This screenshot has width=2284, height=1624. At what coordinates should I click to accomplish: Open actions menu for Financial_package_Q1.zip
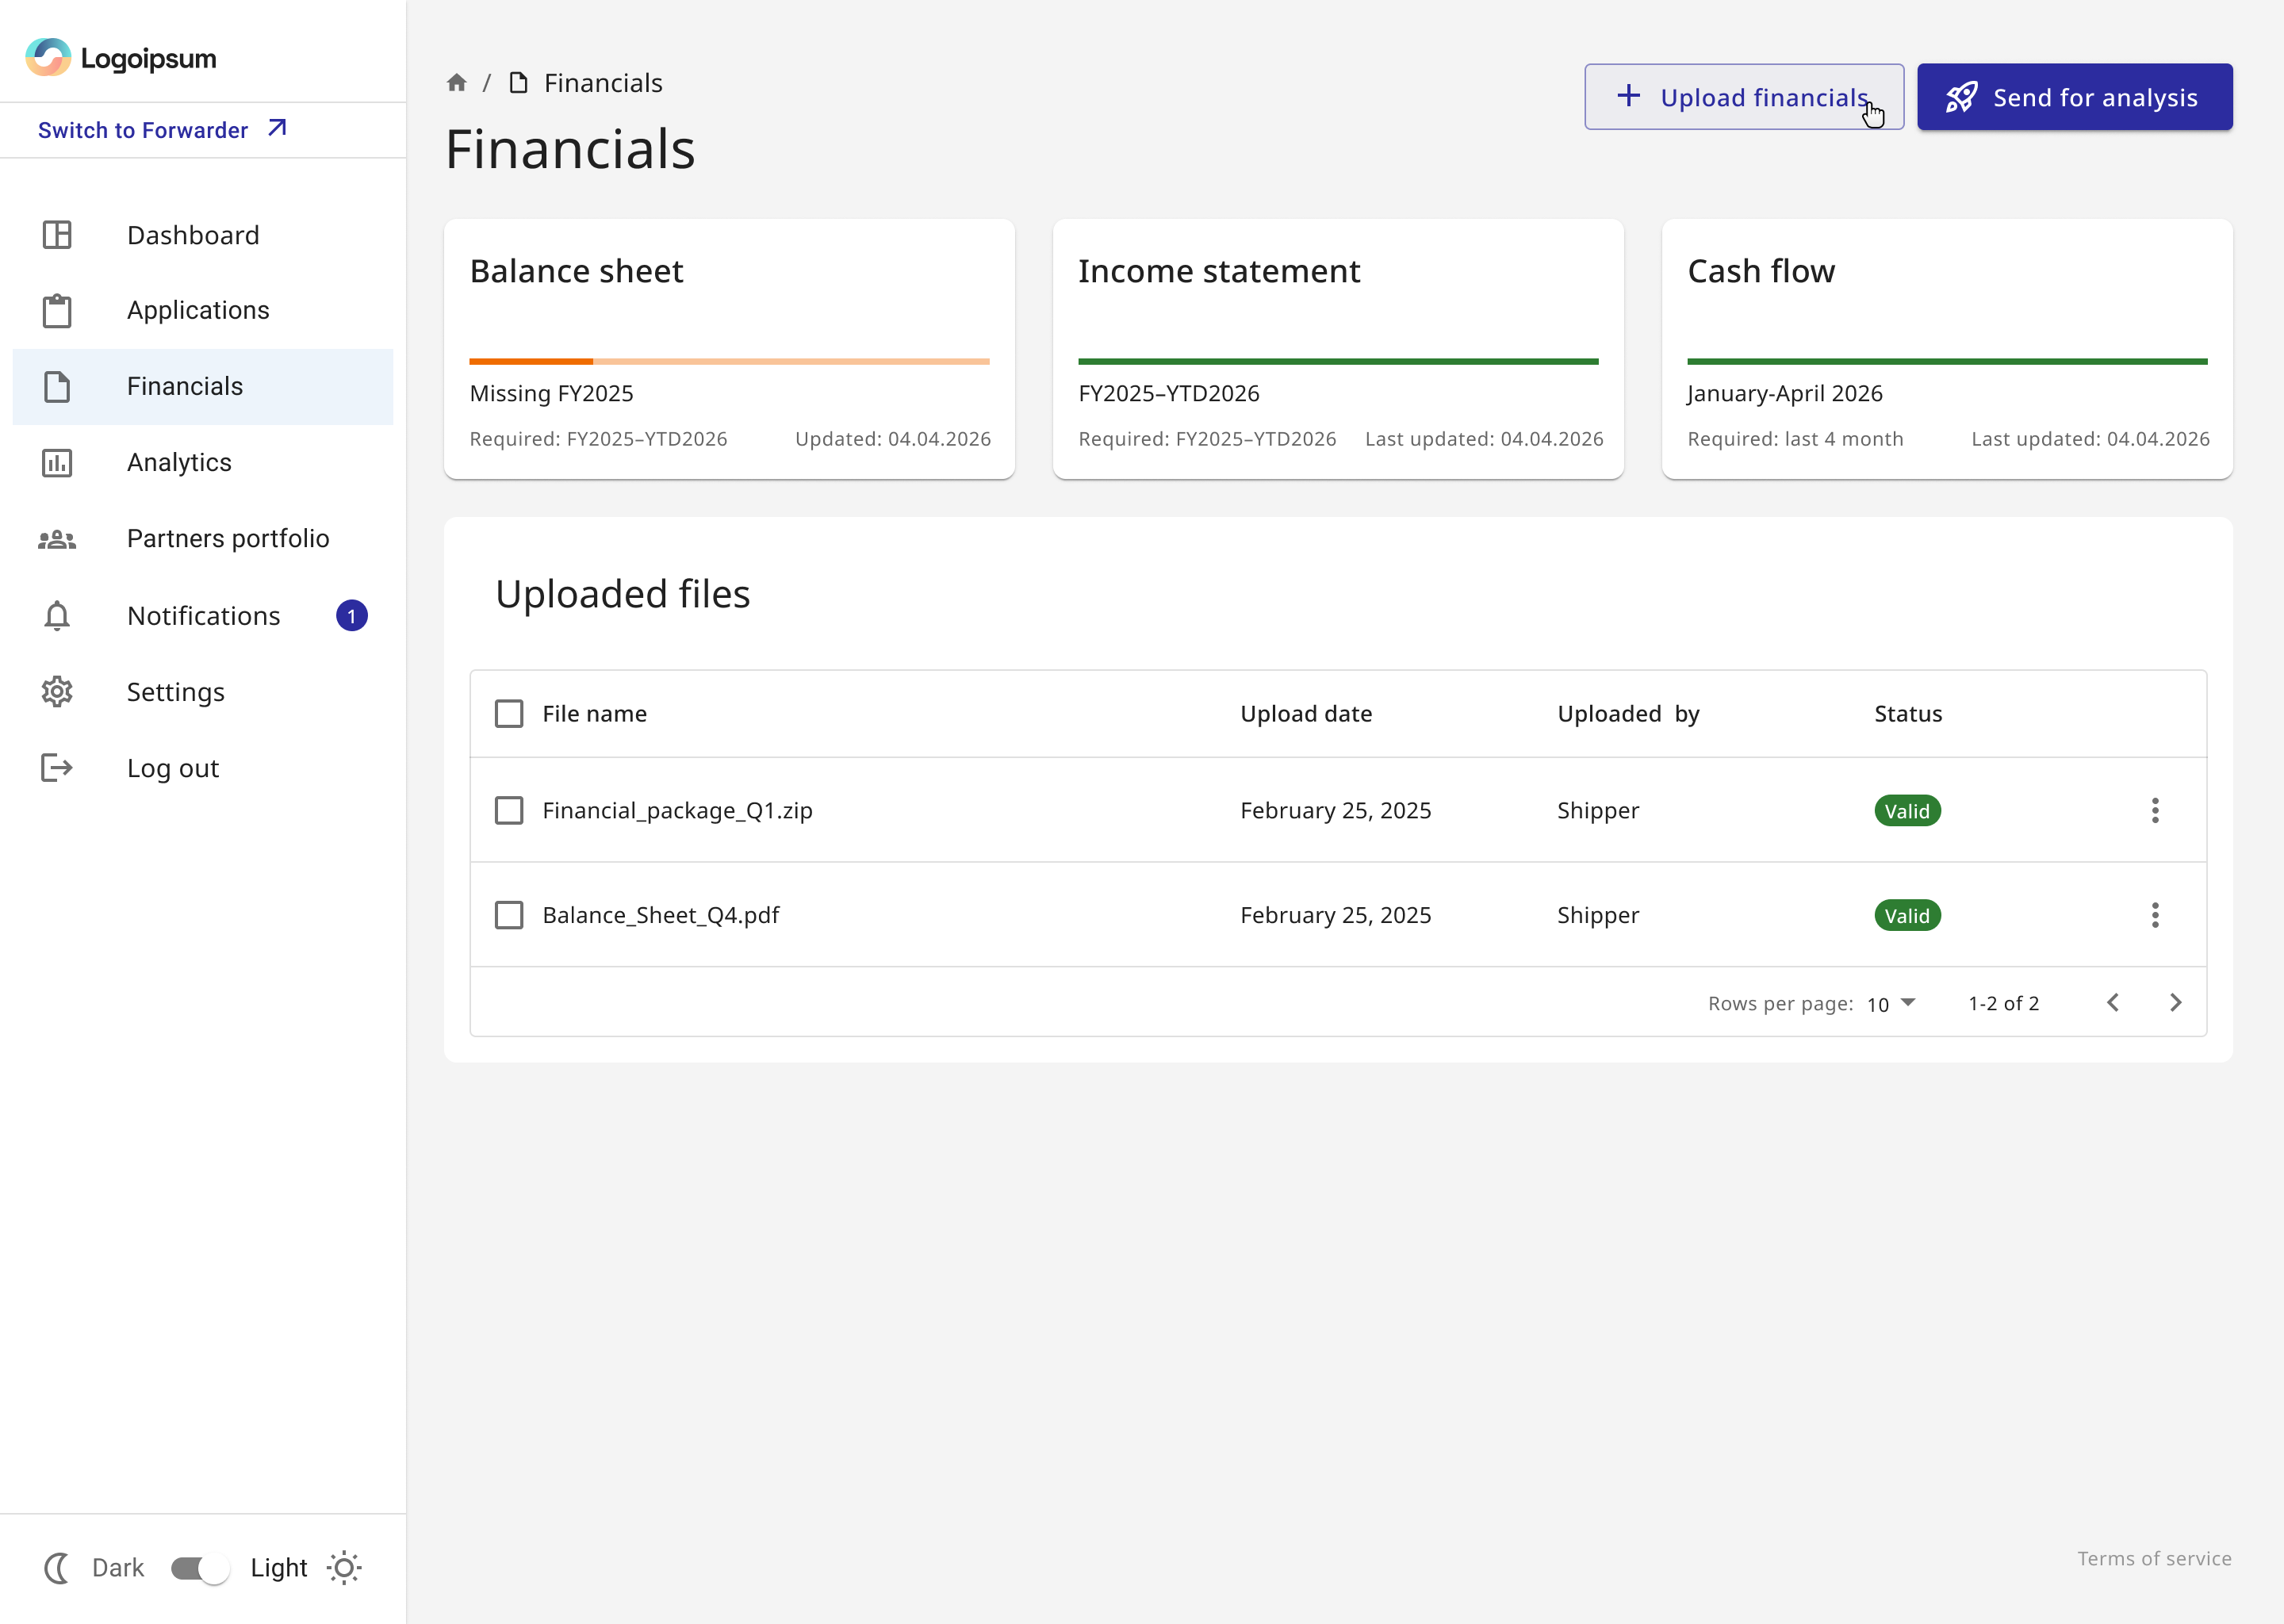tap(2155, 810)
